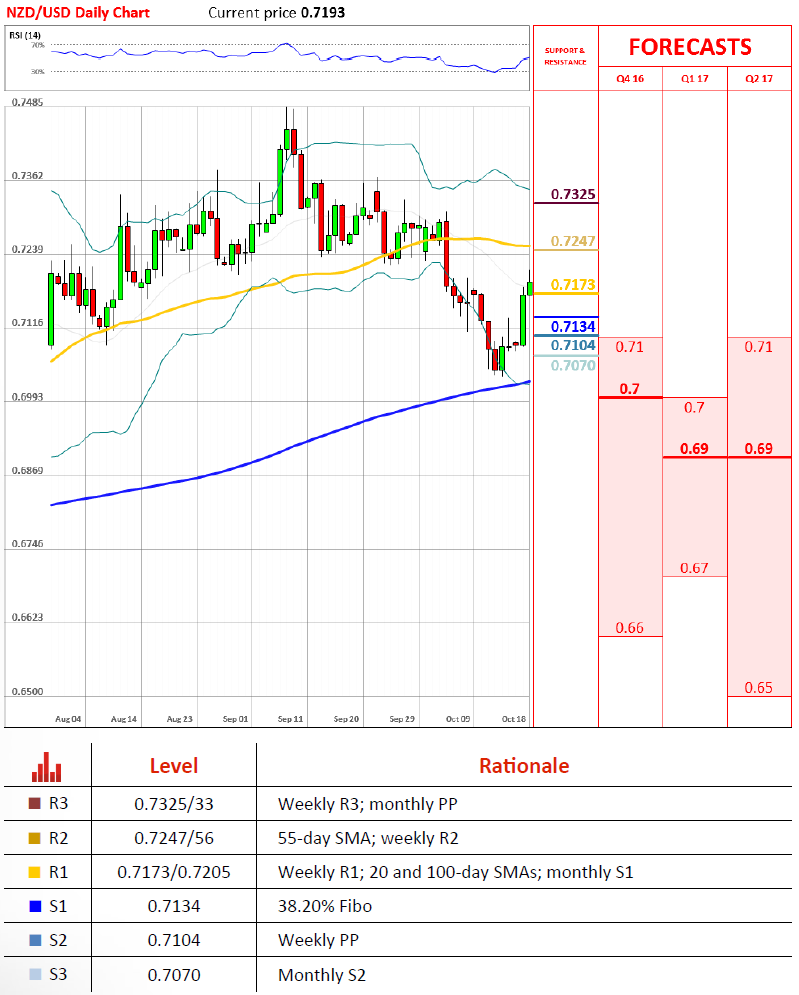The width and height of the screenshot is (799, 995).
Task: Click the Rationale column header
Action: coord(524,766)
